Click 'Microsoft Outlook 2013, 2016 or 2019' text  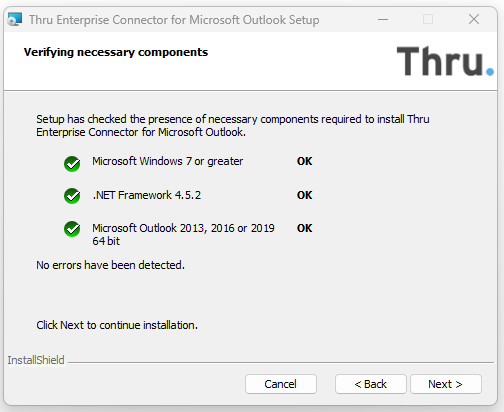pos(183,228)
